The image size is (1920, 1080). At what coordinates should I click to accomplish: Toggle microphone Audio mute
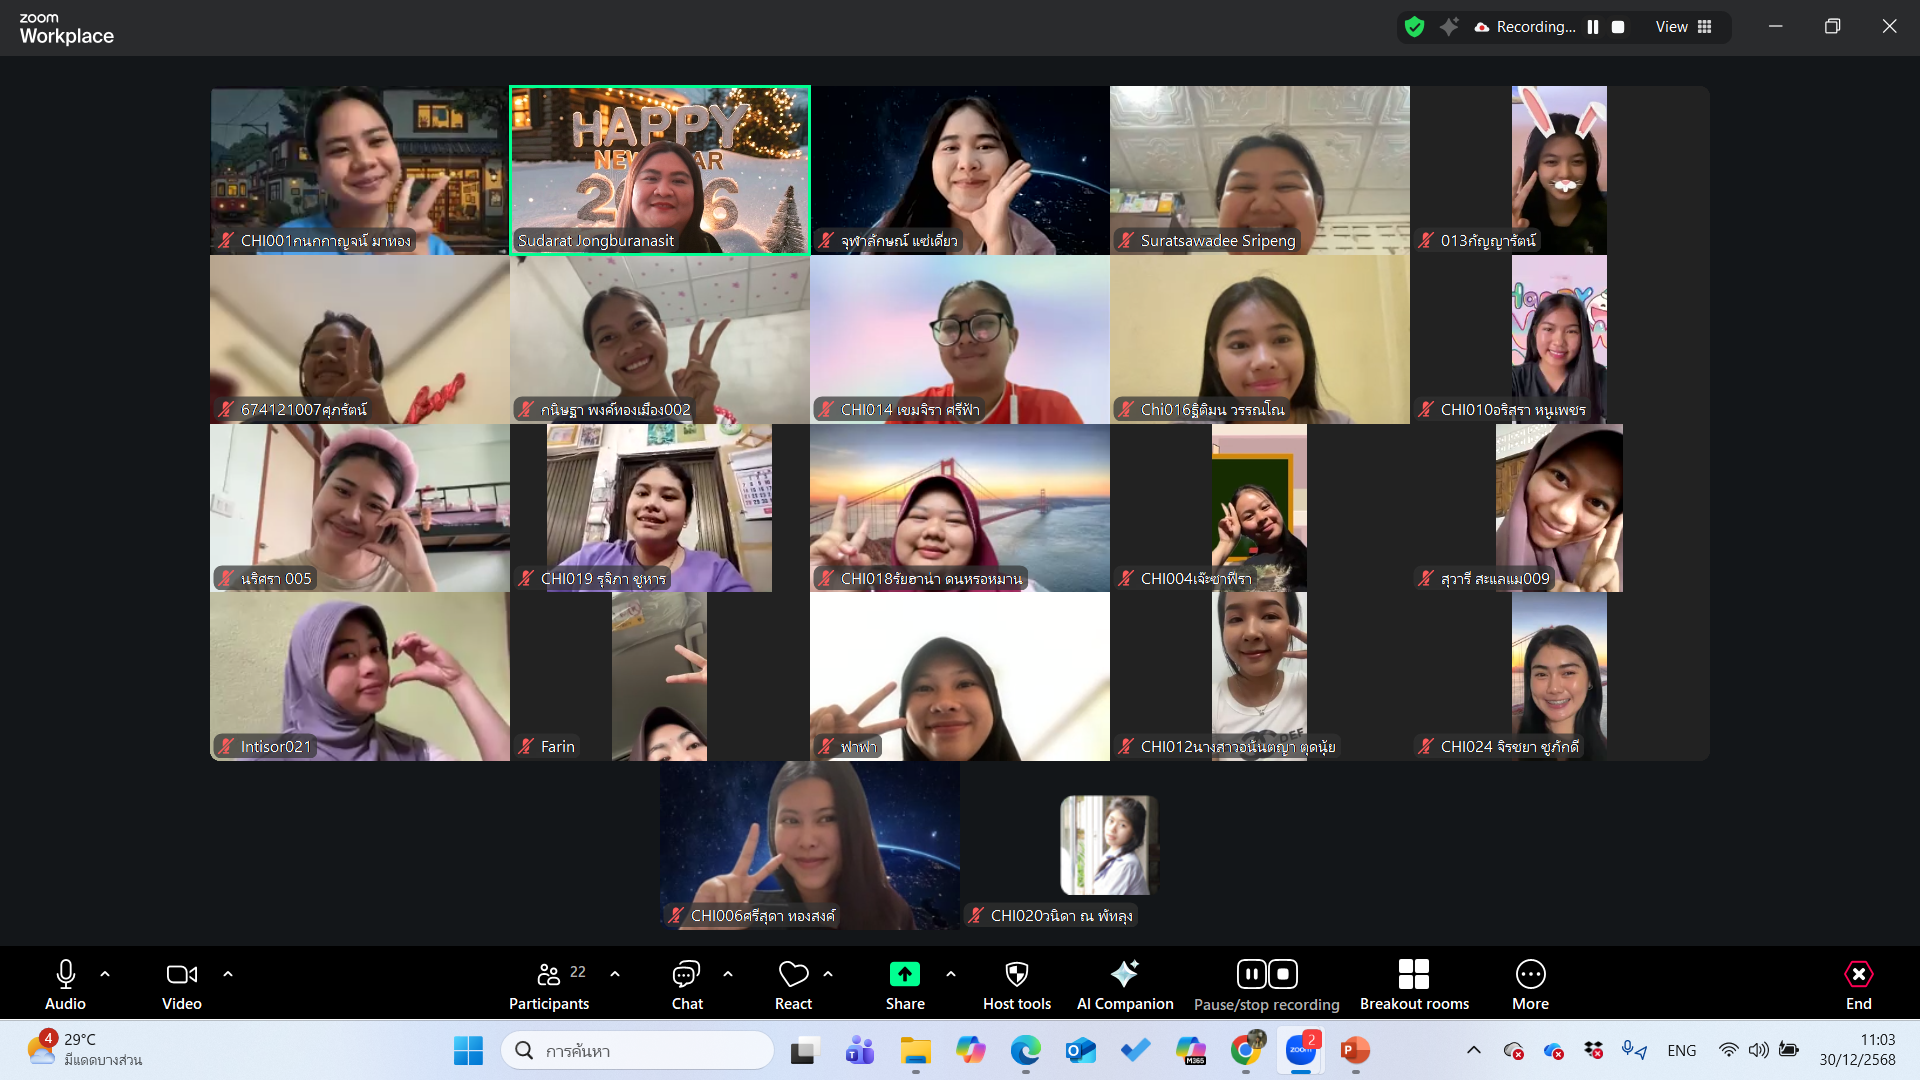pos(66,985)
